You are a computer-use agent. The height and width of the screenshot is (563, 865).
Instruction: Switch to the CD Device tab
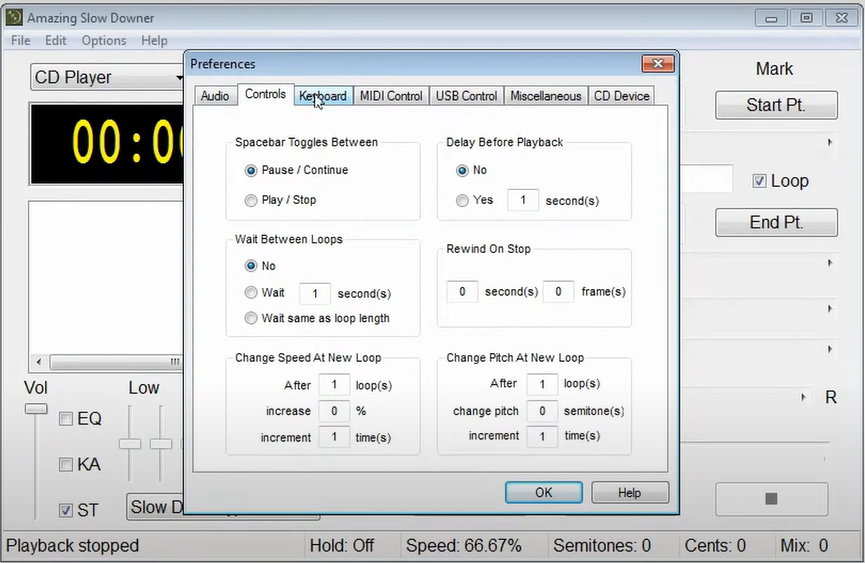point(621,96)
